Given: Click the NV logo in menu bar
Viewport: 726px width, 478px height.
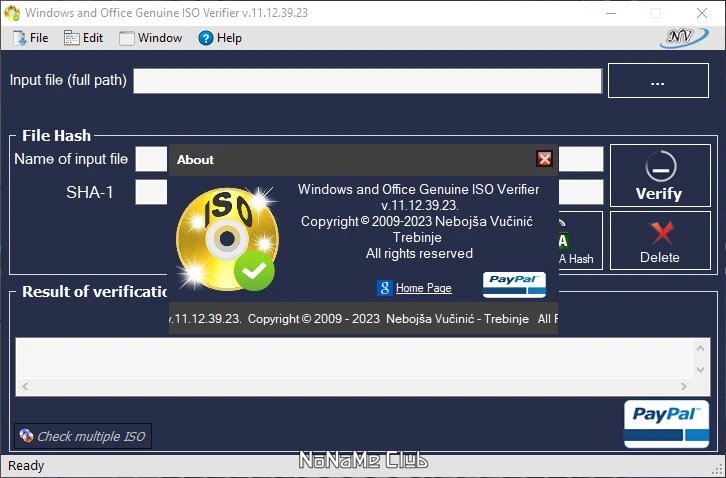Looking at the screenshot, I should (684, 37).
